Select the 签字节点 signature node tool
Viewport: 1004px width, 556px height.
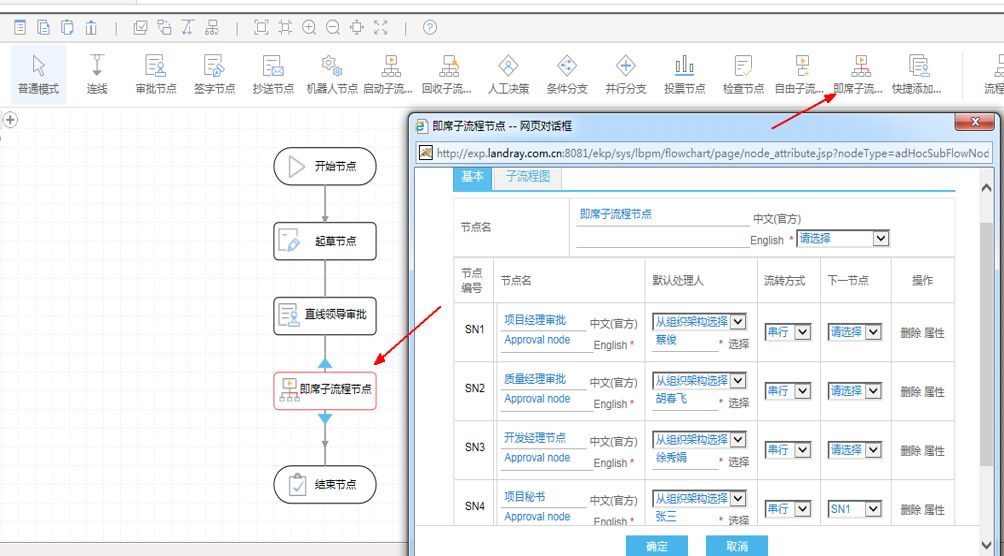pyautogui.click(x=214, y=75)
